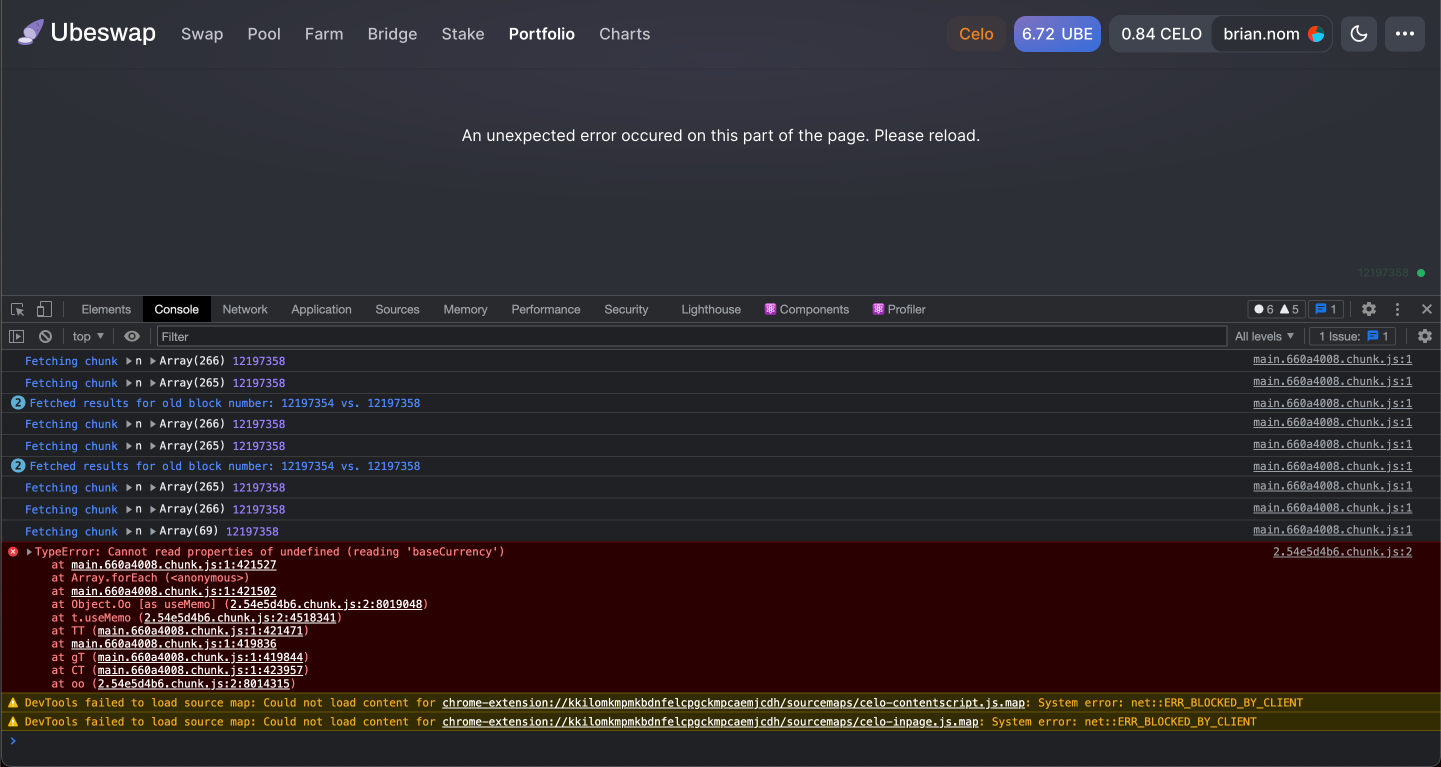The image size is (1441, 767).
Task: Click the 6.72 UBE balance button
Action: 1057,34
